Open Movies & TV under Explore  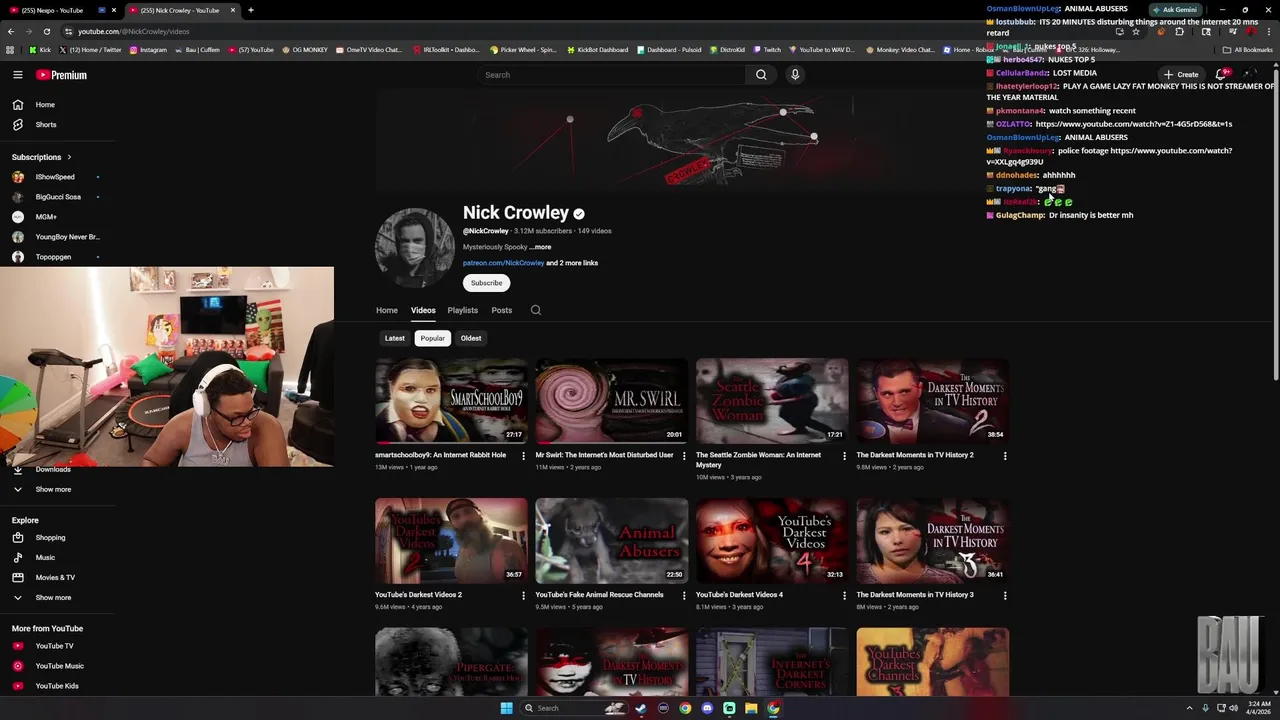click(x=55, y=578)
